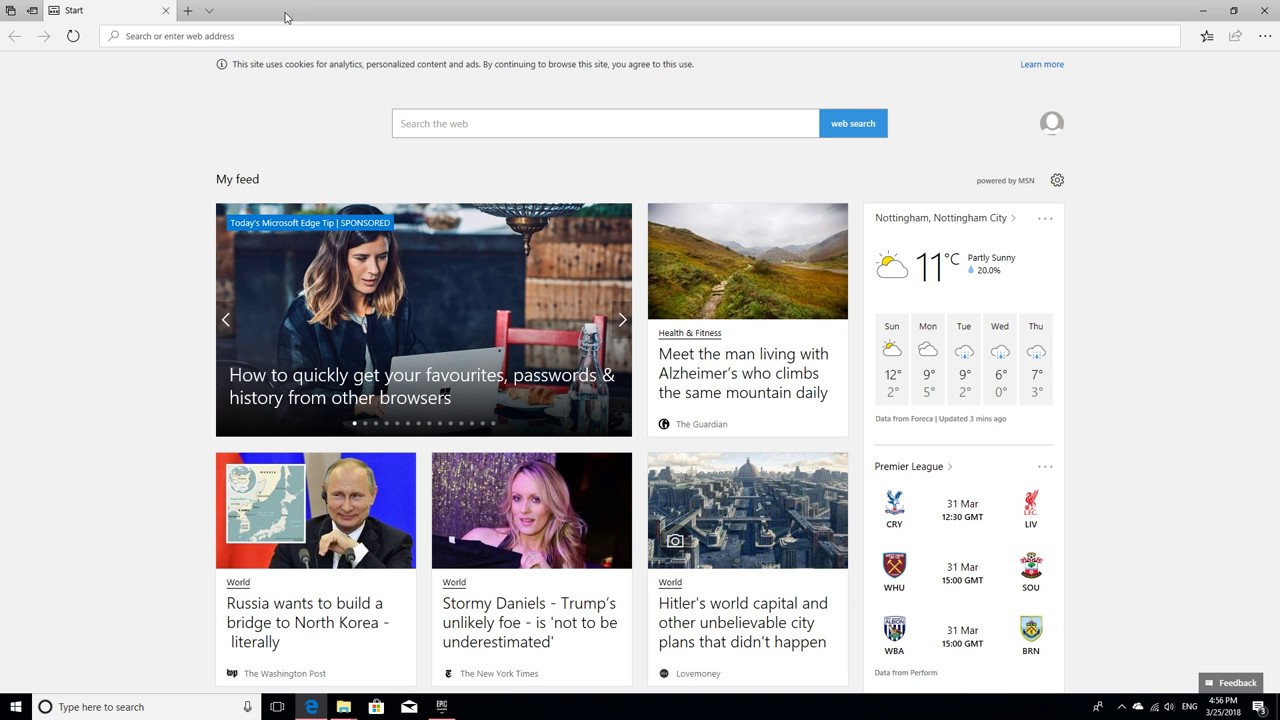Select the first carousel pagination dot
Viewport: 1280px width, 720px height.
[x=355, y=423]
